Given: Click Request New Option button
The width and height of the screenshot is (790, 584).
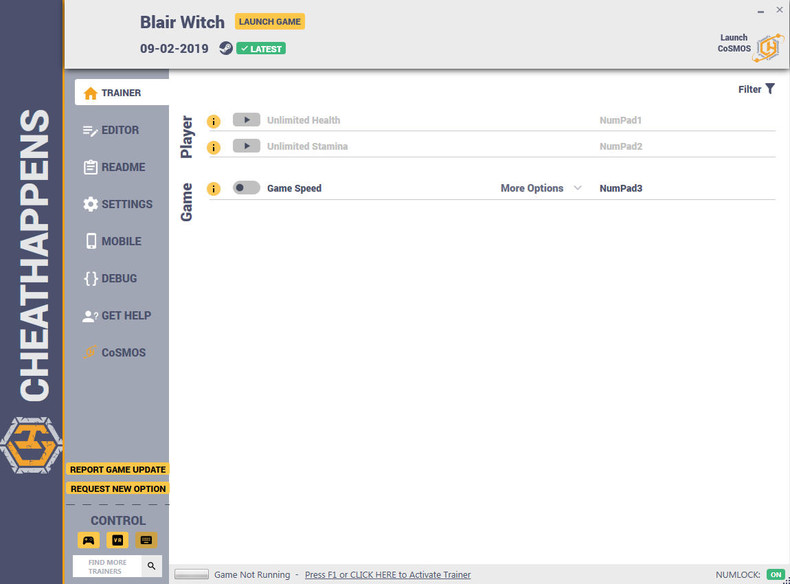Looking at the screenshot, I should (x=118, y=488).
